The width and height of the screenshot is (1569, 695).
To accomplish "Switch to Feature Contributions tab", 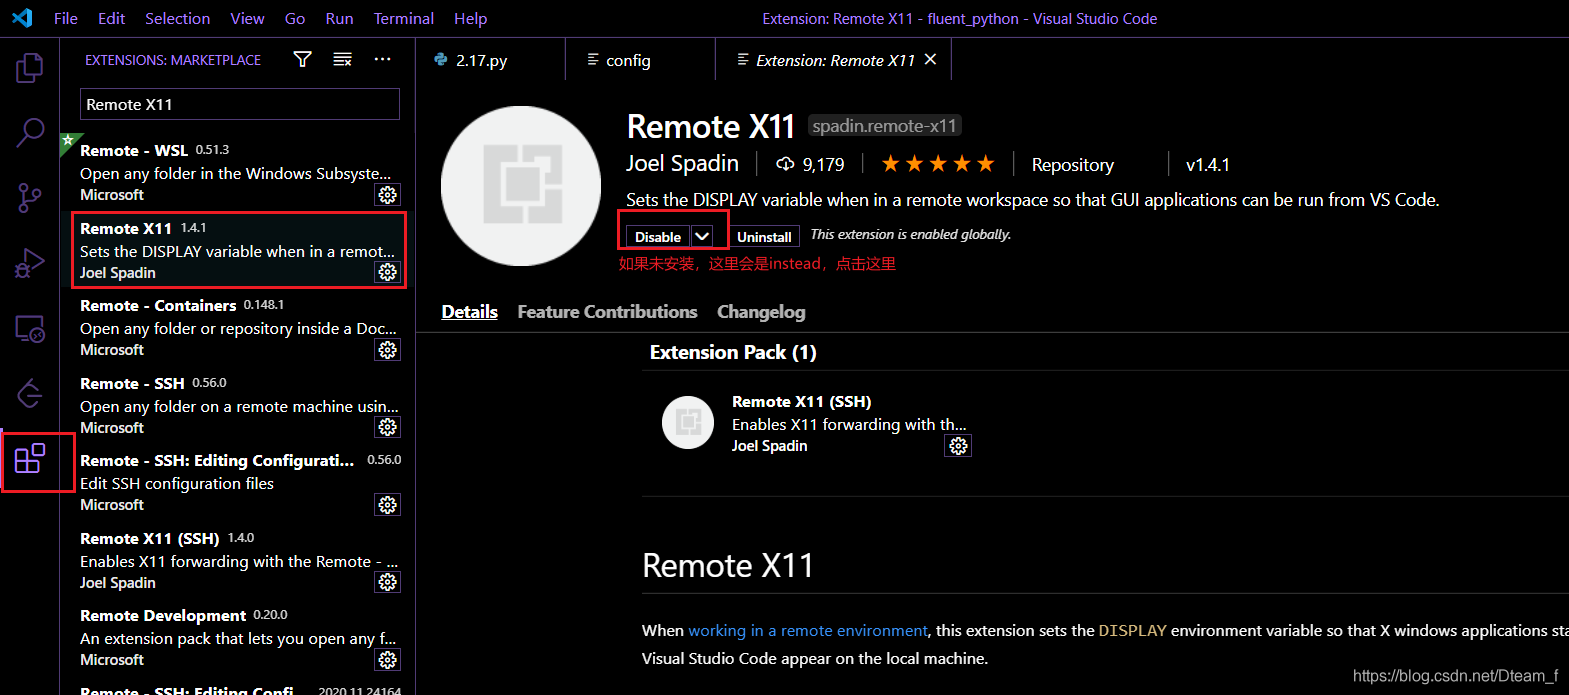I will click(607, 312).
